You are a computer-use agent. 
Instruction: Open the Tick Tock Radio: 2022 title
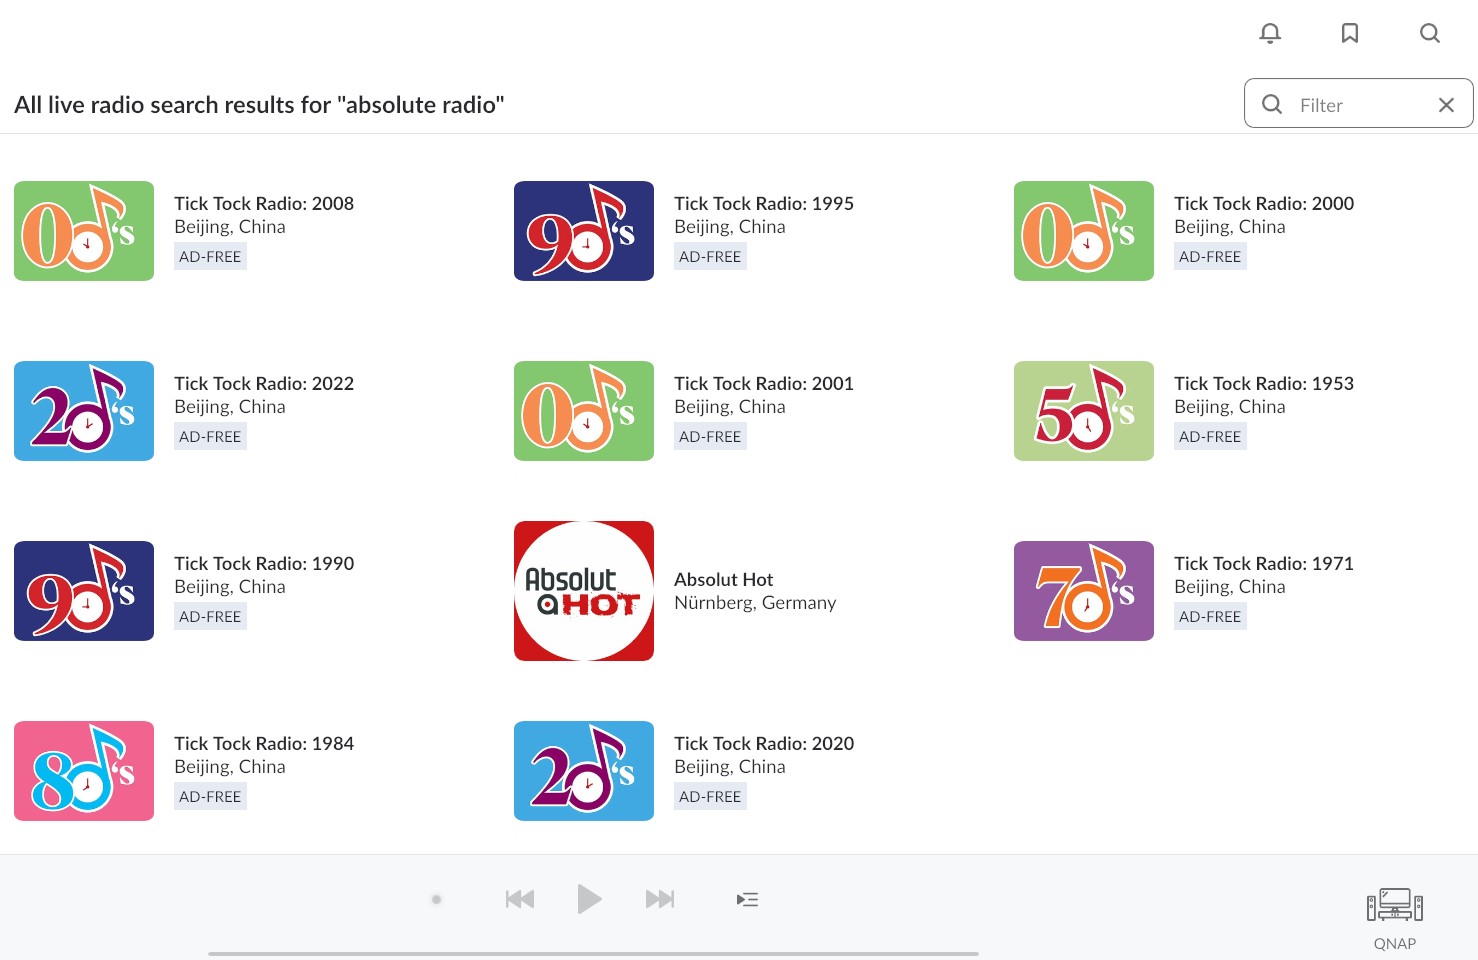[264, 383]
